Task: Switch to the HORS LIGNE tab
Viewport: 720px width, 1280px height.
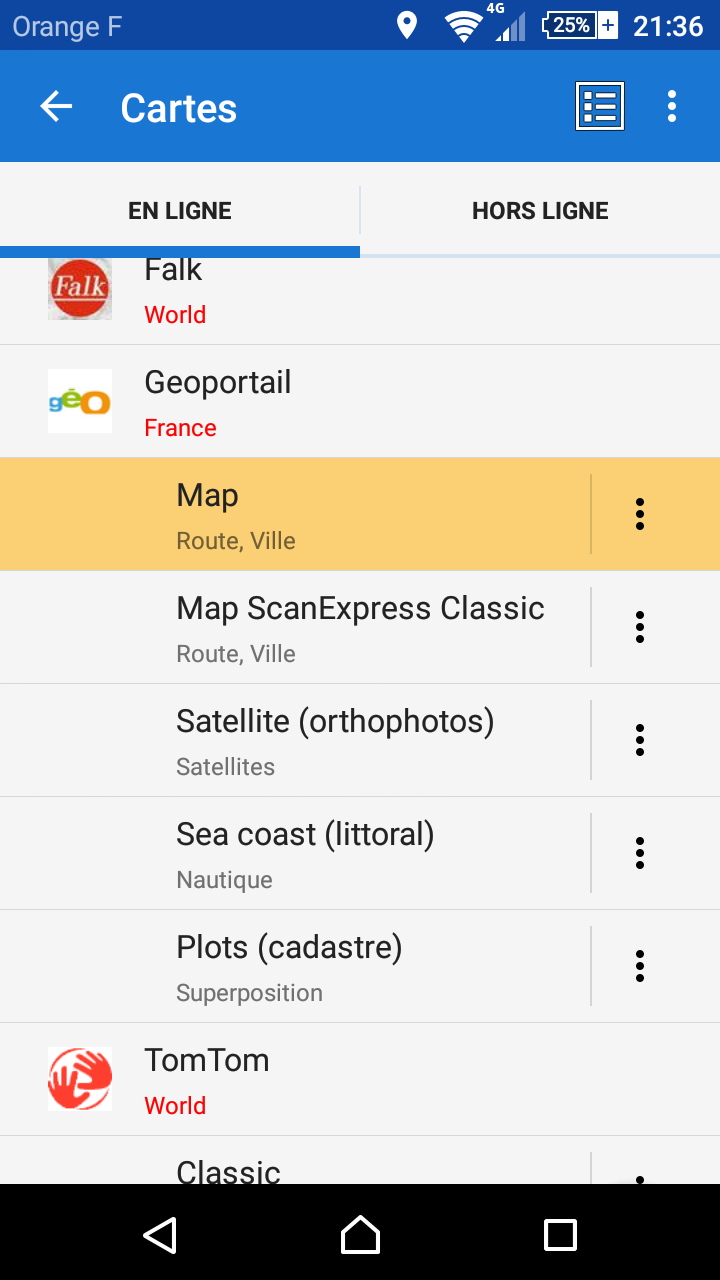Action: [540, 211]
